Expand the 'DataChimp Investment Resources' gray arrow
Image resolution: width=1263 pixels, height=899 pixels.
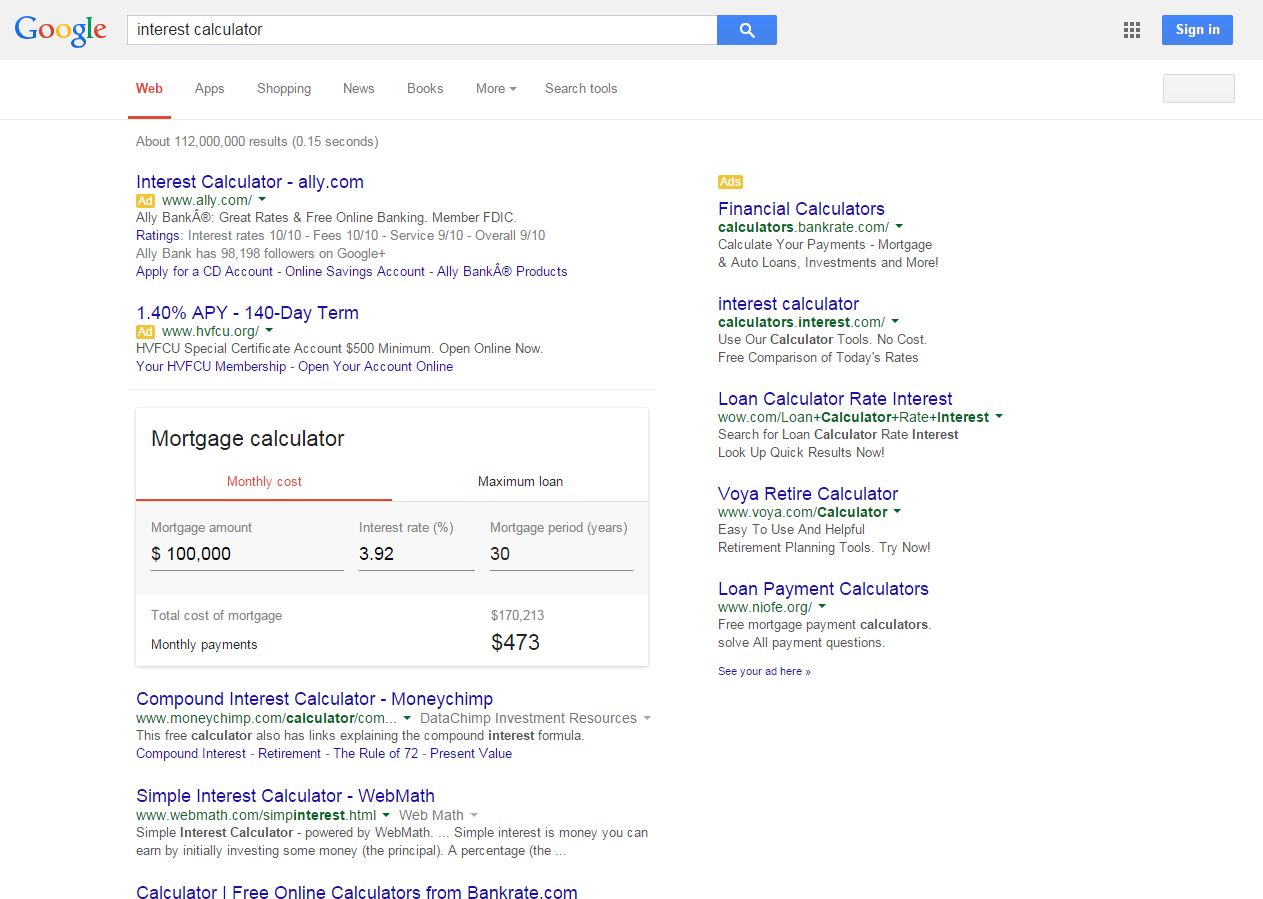pyautogui.click(x=647, y=718)
